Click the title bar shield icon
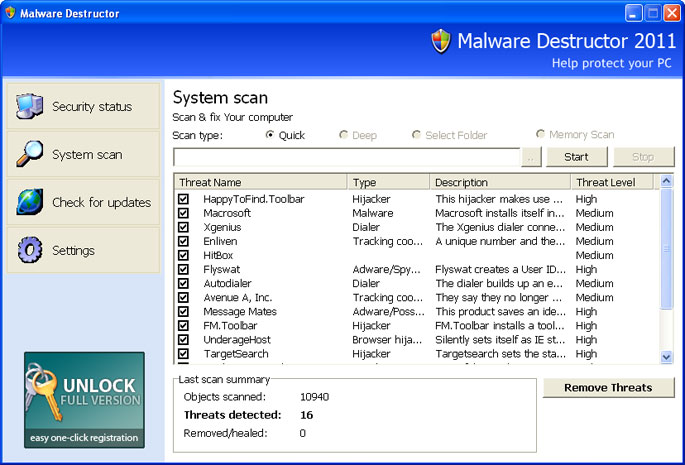 pos(10,13)
